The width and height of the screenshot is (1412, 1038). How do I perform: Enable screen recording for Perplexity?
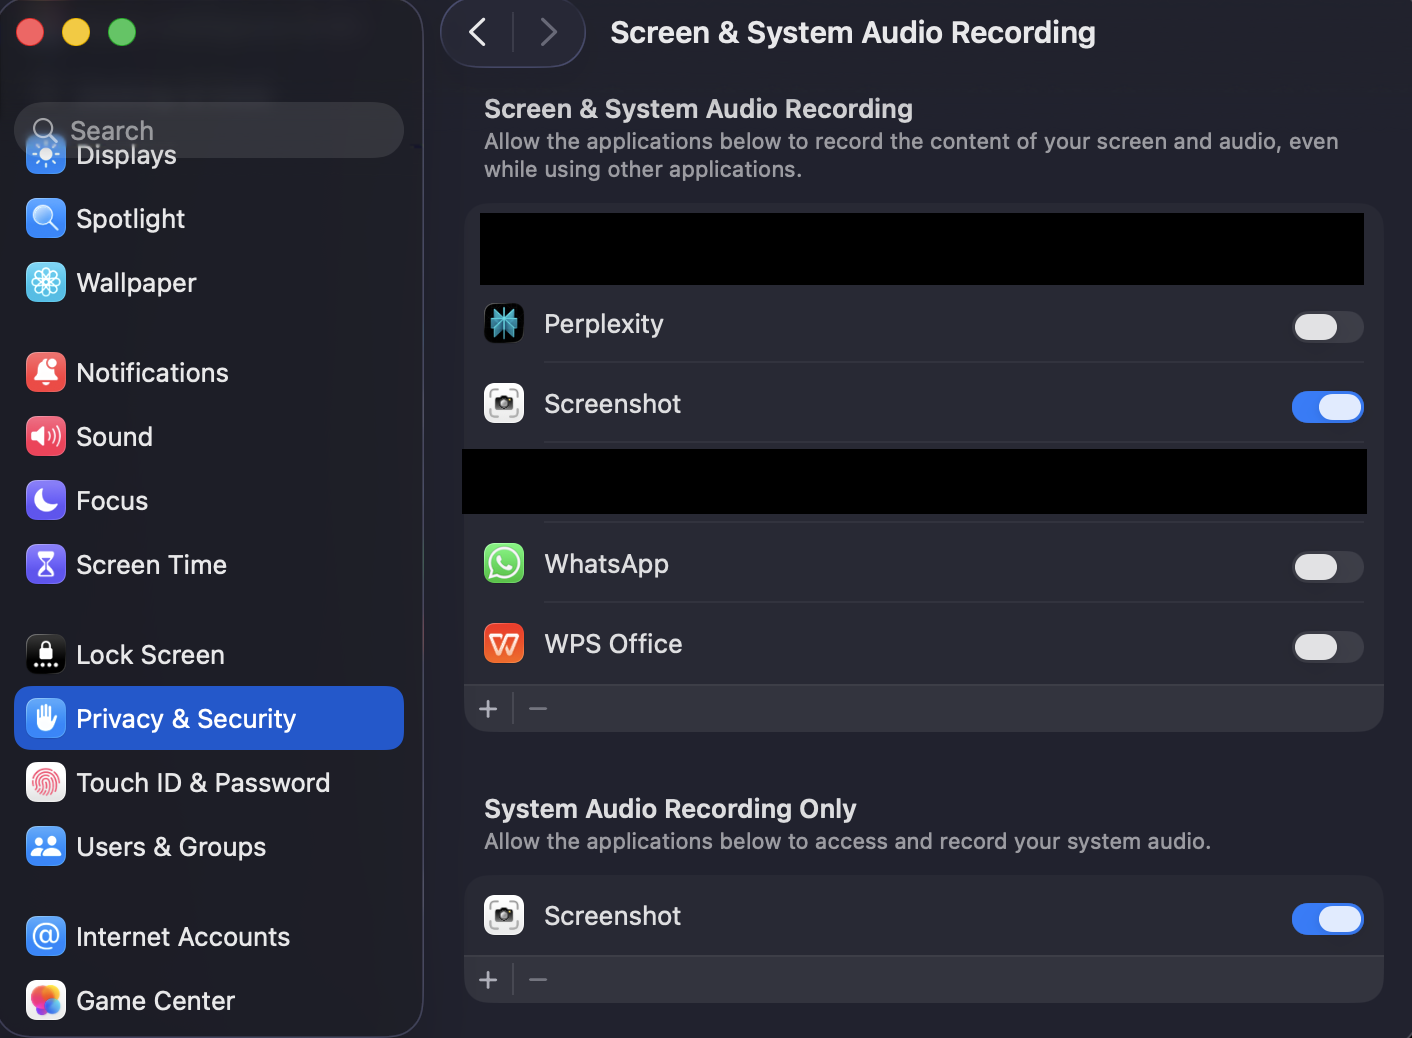(x=1327, y=327)
